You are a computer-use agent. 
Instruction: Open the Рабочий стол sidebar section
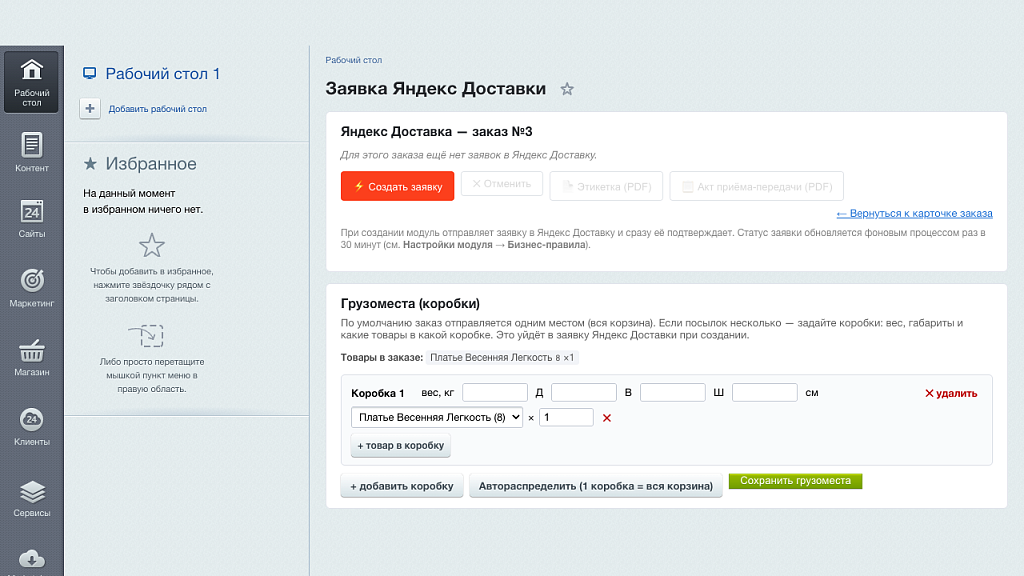tap(31, 82)
